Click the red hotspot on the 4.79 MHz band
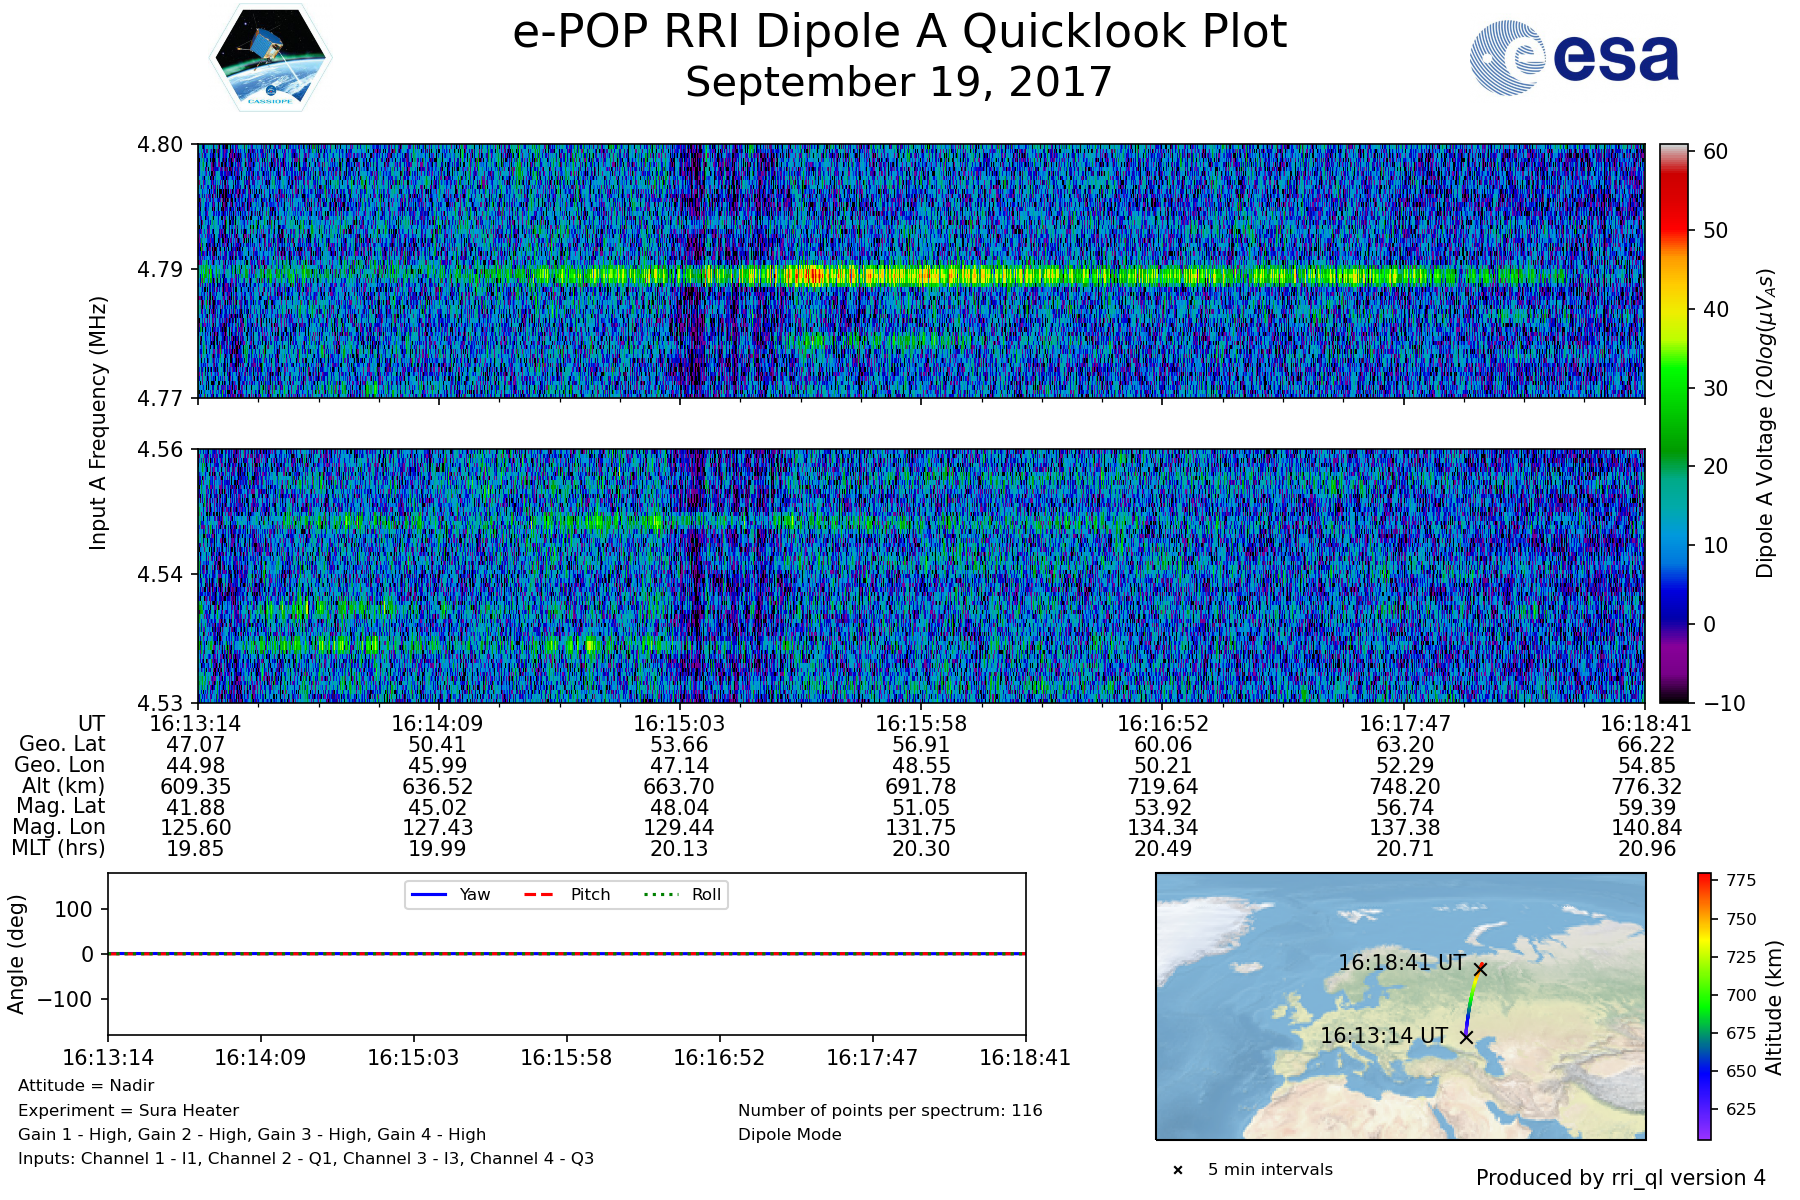The width and height of the screenshot is (1800, 1200). [x=811, y=274]
